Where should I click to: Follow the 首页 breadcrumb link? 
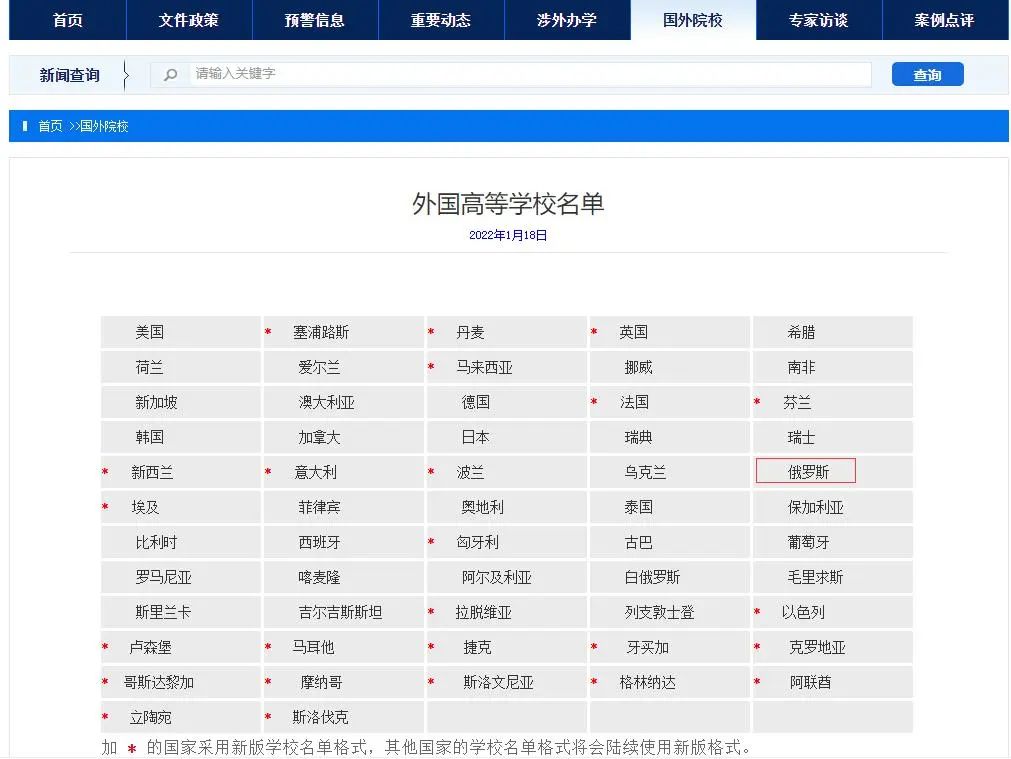pyautogui.click(x=48, y=125)
